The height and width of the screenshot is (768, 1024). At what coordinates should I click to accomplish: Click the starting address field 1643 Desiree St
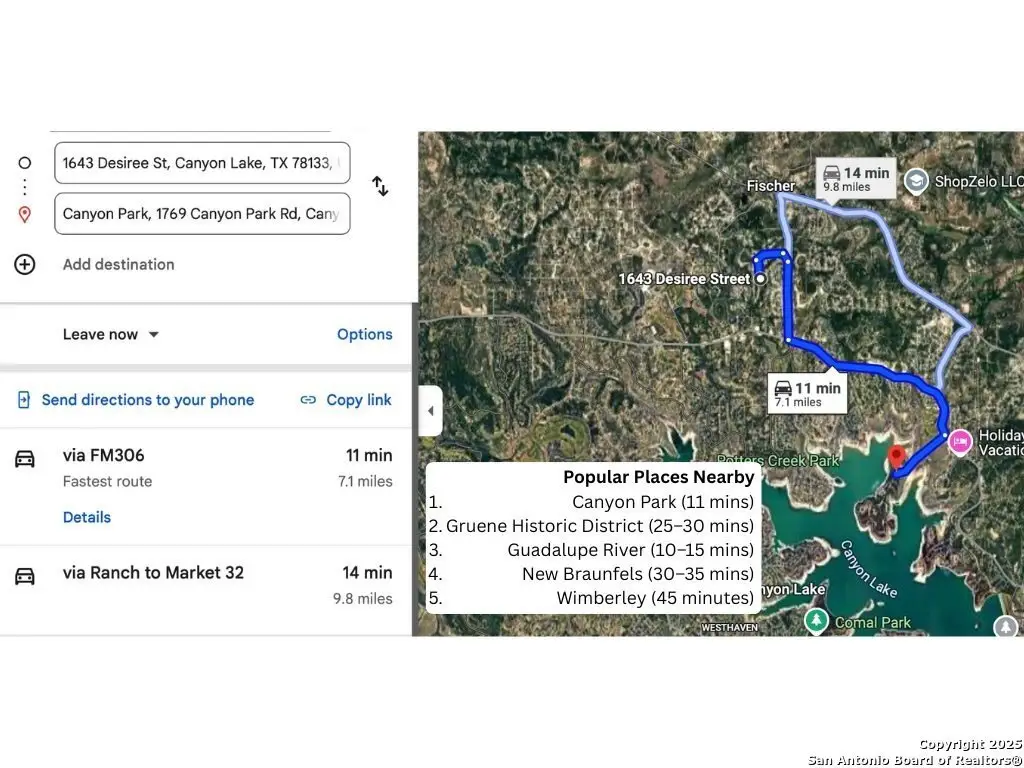(202, 163)
